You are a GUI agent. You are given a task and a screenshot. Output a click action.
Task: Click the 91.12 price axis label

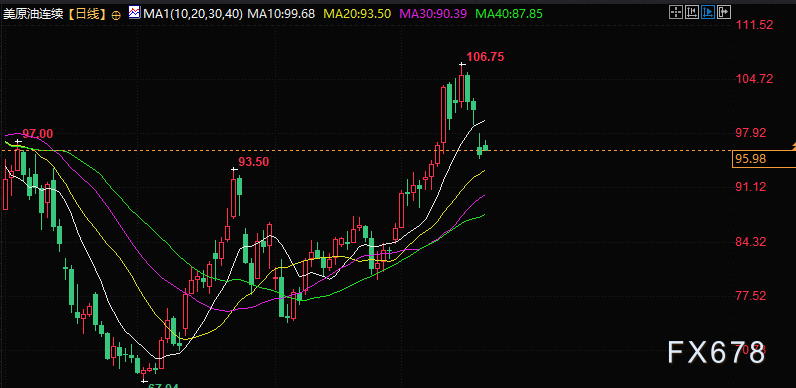[x=751, y=187]
